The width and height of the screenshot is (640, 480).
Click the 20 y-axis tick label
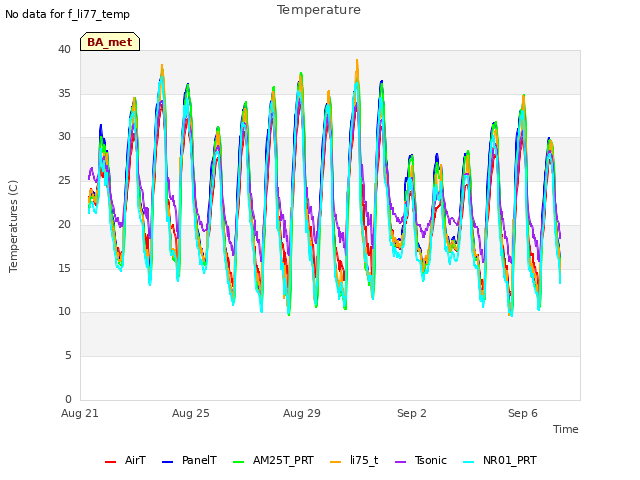click(x=64, y=224)
